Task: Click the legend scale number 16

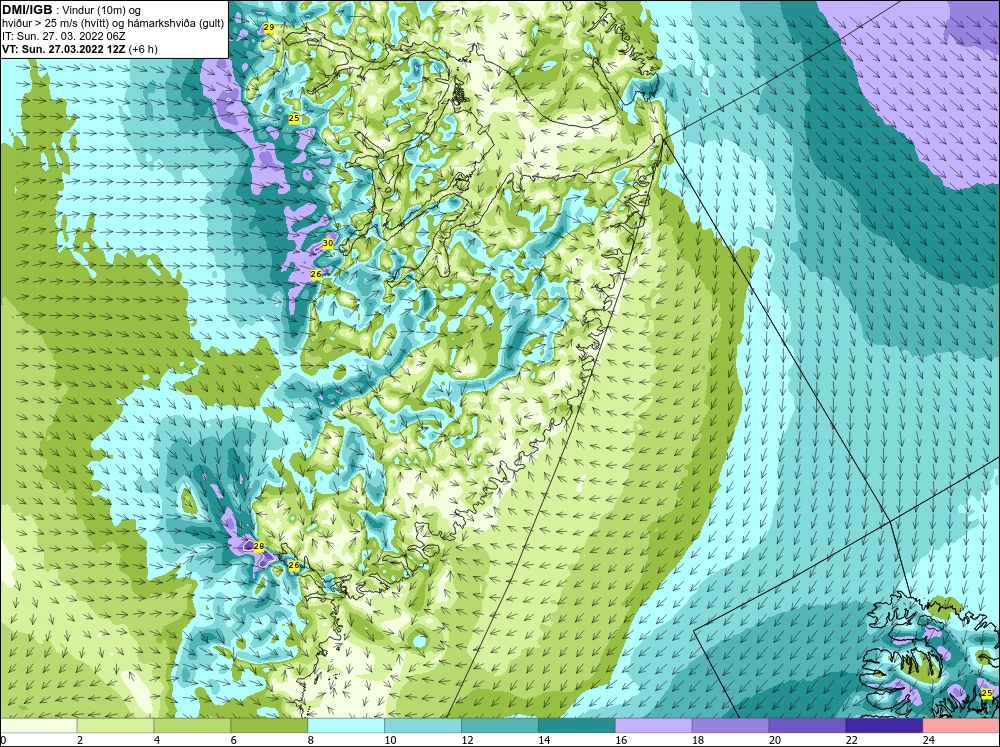Action: pos(621,740)
